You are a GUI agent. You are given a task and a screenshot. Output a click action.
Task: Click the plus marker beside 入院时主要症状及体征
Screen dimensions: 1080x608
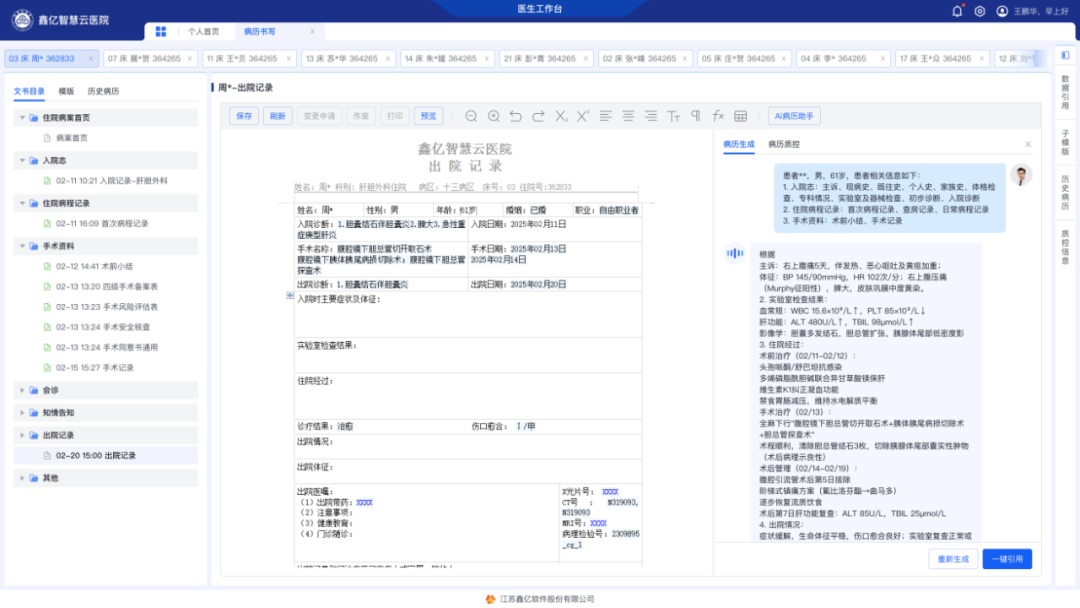[290, 295]
